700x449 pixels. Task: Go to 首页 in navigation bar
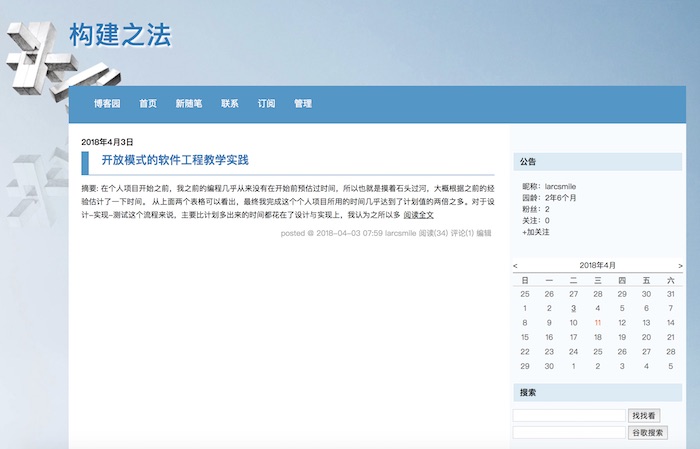148,103
